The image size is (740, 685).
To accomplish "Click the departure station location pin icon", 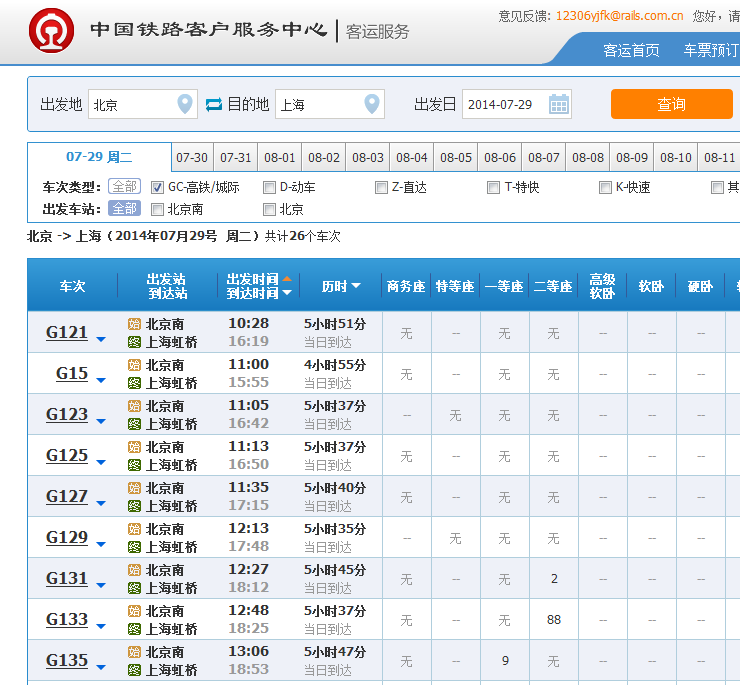I will click(185, 104).
